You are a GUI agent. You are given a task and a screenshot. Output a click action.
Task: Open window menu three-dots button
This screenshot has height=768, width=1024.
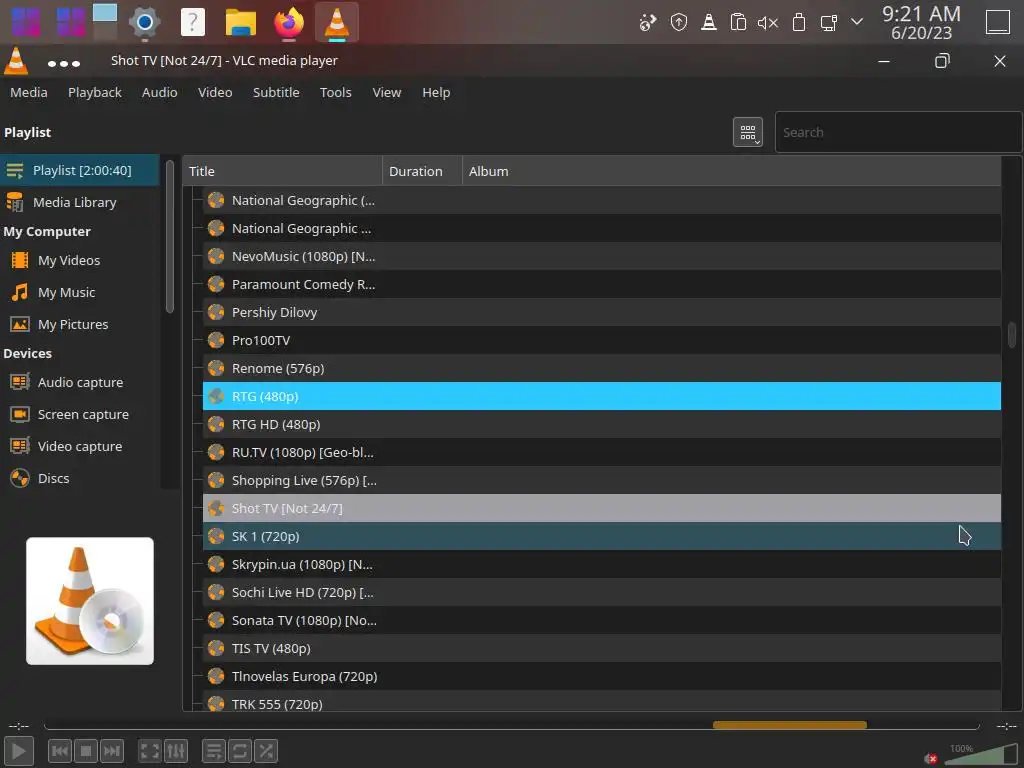pyautogui.click(x=64, y=63)
